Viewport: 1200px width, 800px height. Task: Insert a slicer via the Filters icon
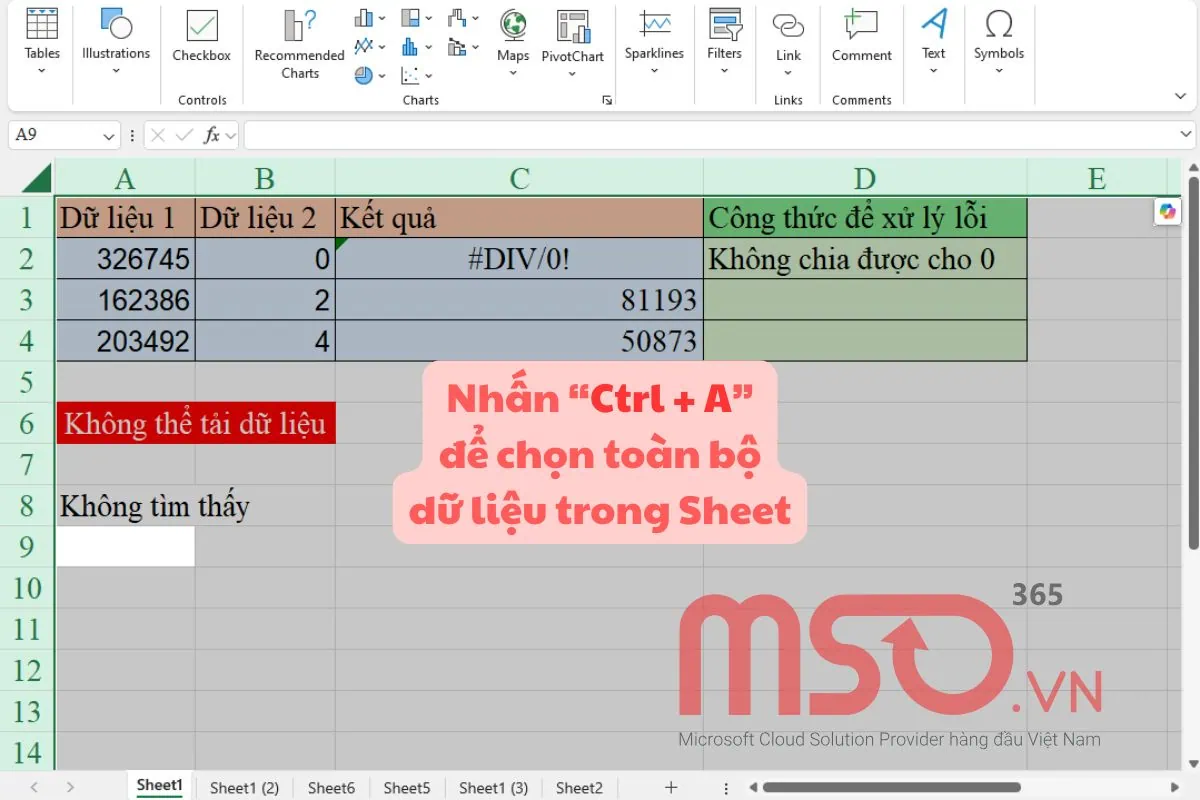click(x=724, y=40)
